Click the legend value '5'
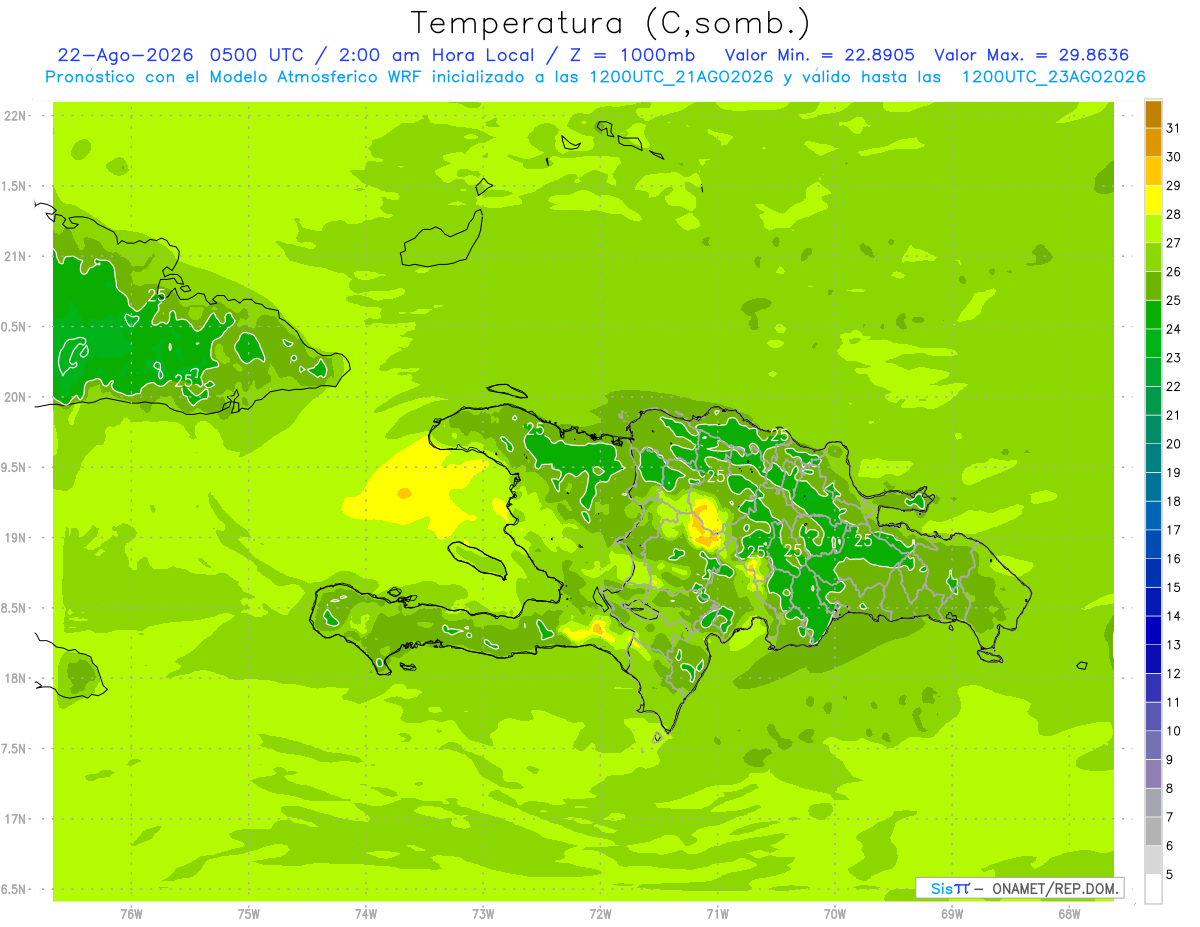The width and height of the screenshot is (1200, 927). coord(1170,875)
